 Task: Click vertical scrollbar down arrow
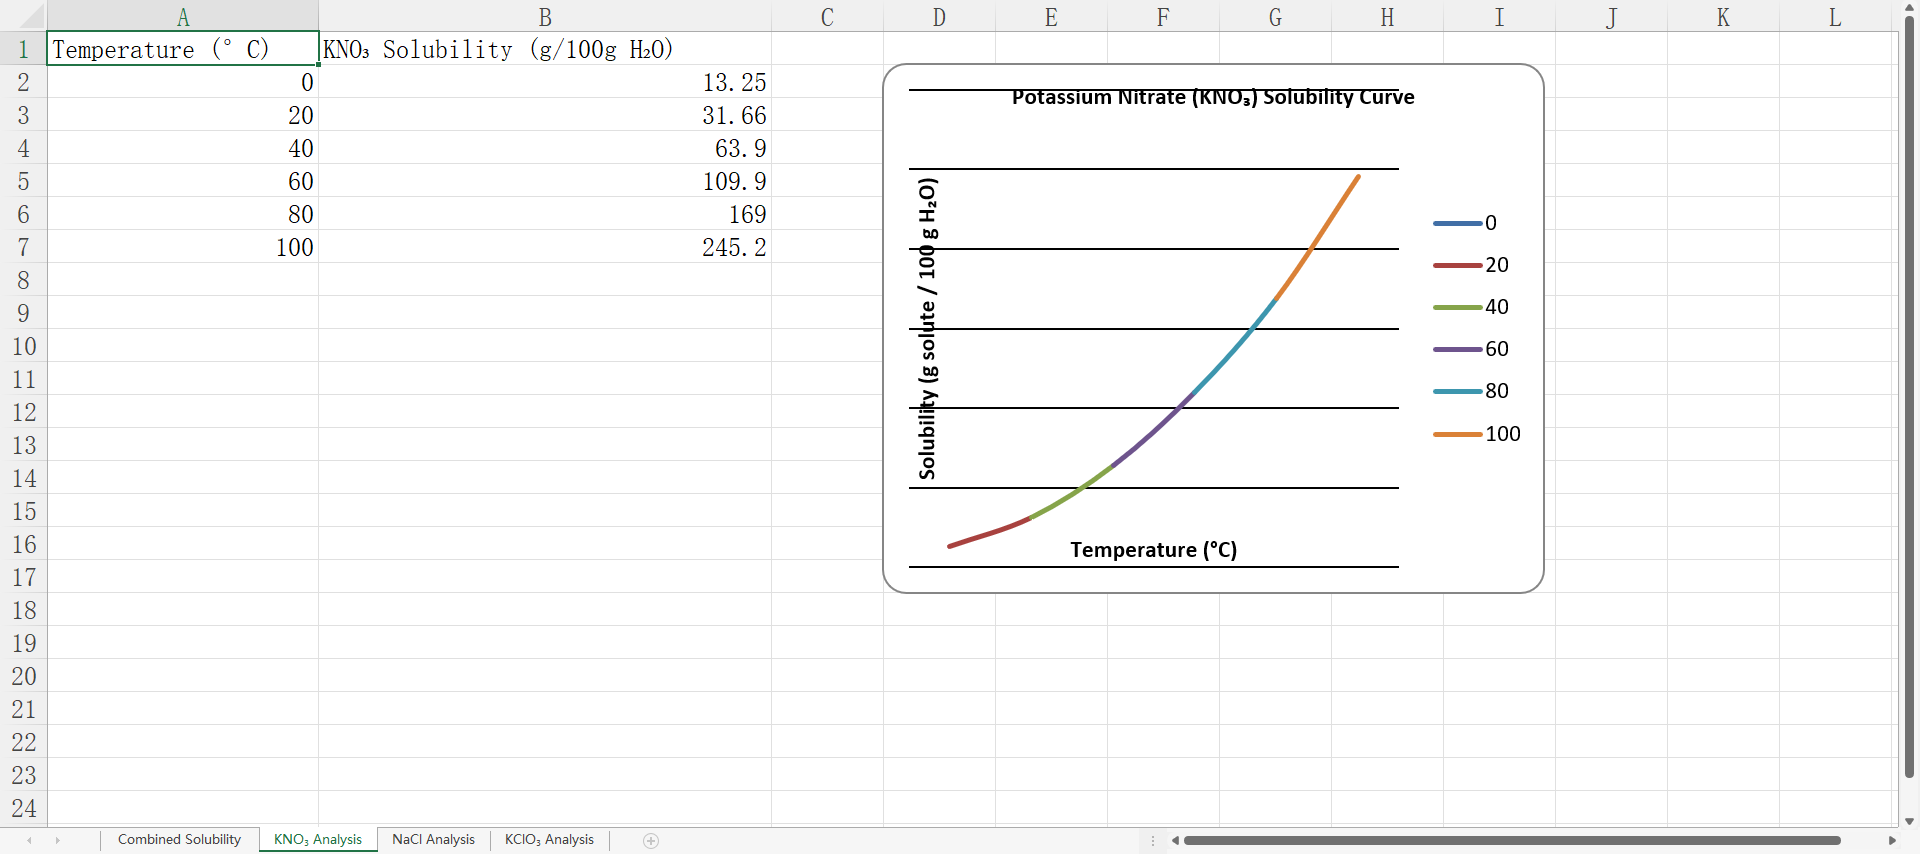pos(1909,821)
